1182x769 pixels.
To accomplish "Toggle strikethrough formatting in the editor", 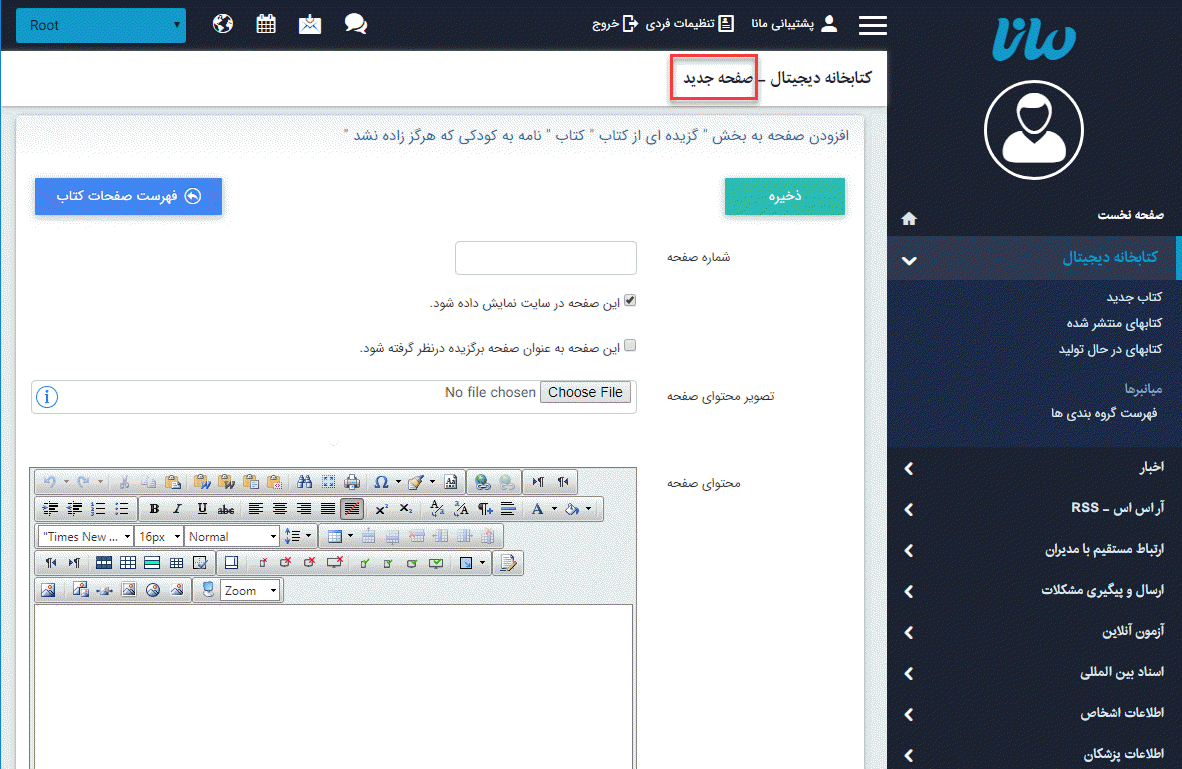I will tap(224, 507).
